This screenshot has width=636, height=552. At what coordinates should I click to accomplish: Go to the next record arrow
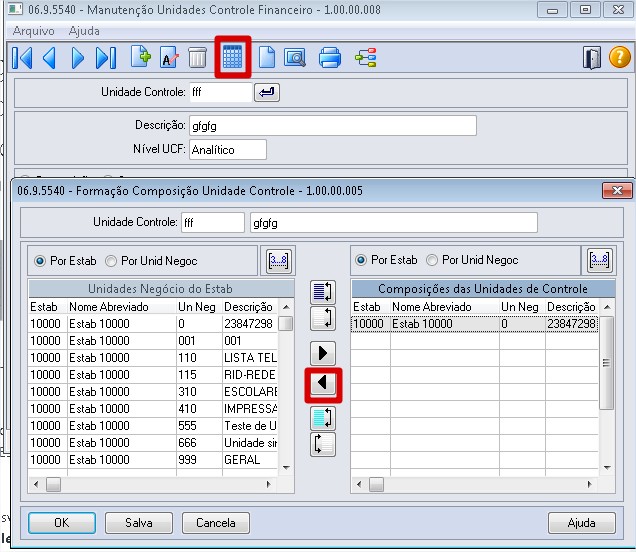click(x=77, y=58)
